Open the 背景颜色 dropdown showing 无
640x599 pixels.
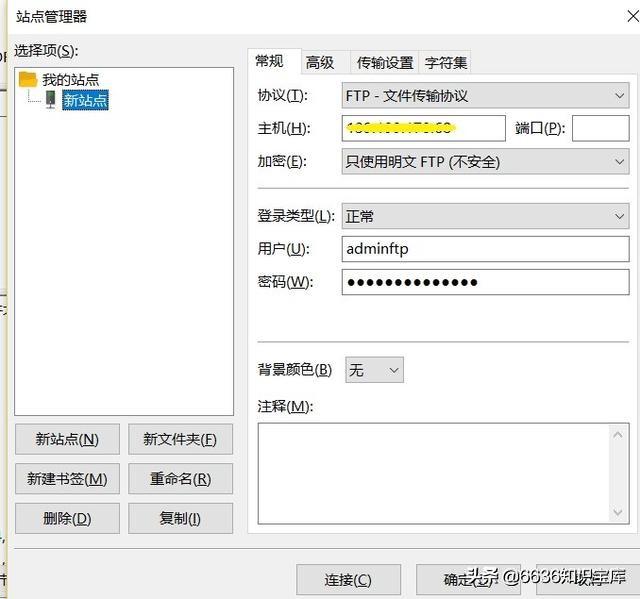(x=374, y=370)
